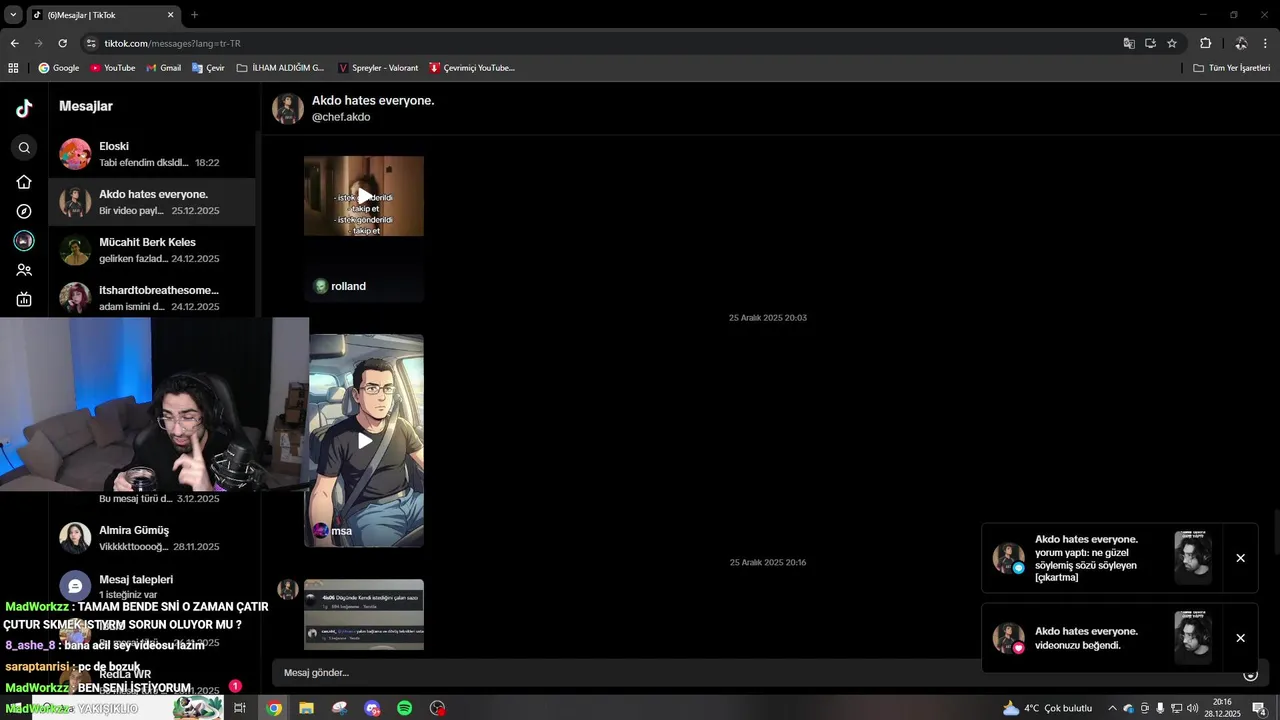Image resolution: width=1280 pixels, height=720 pixels.
Task: Open the Eloski conversation
Action: coord(152,154)
